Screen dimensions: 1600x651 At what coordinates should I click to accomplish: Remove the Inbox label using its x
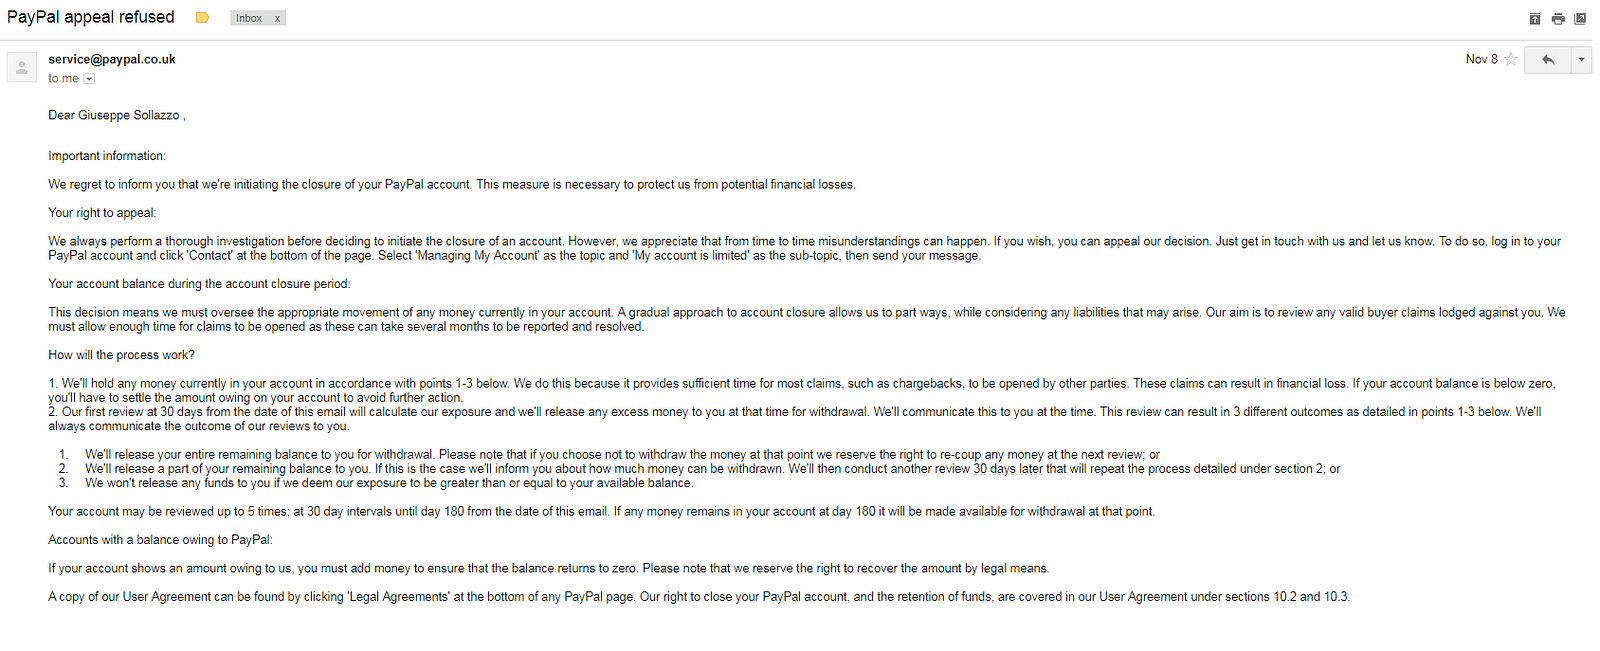tap(277, 18)
